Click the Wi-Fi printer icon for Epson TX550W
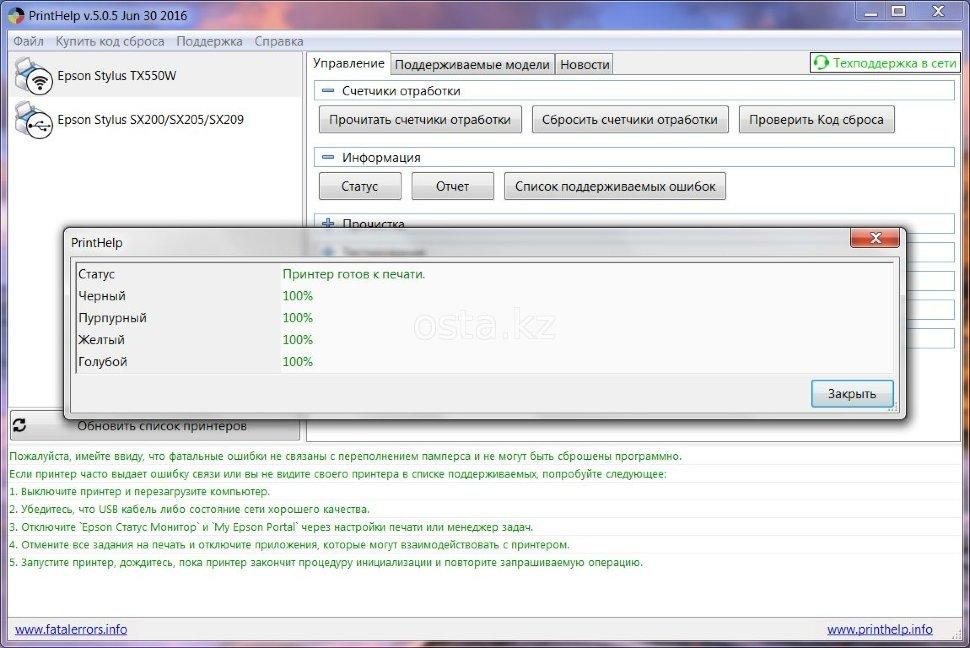Image resolution: width=970 pixels, height=648 pixels. [x=34, y=76]
